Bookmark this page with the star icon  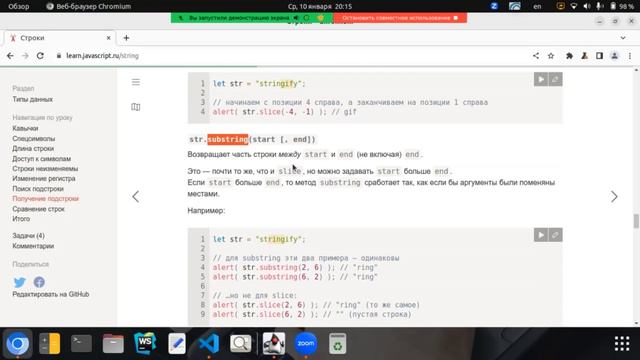point(551,56)
